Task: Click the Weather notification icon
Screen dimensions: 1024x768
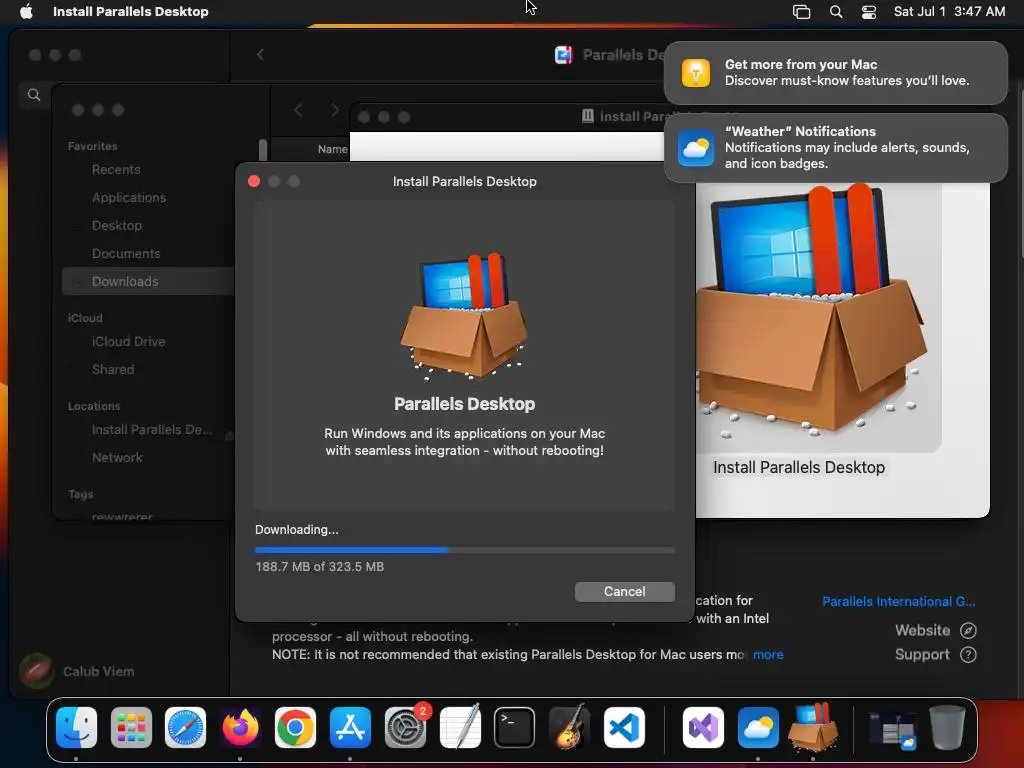Action: tap(696, 148)
